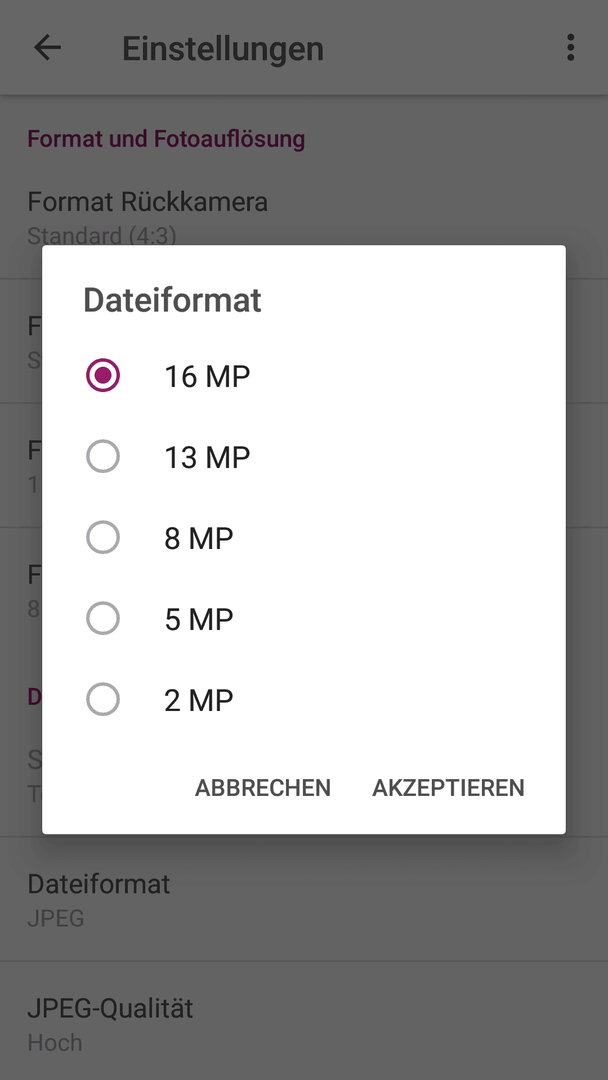This screenshot has height=1080, width=608.
Task: Click the Format und Fotoauflösung header
Action: [166, 138]
